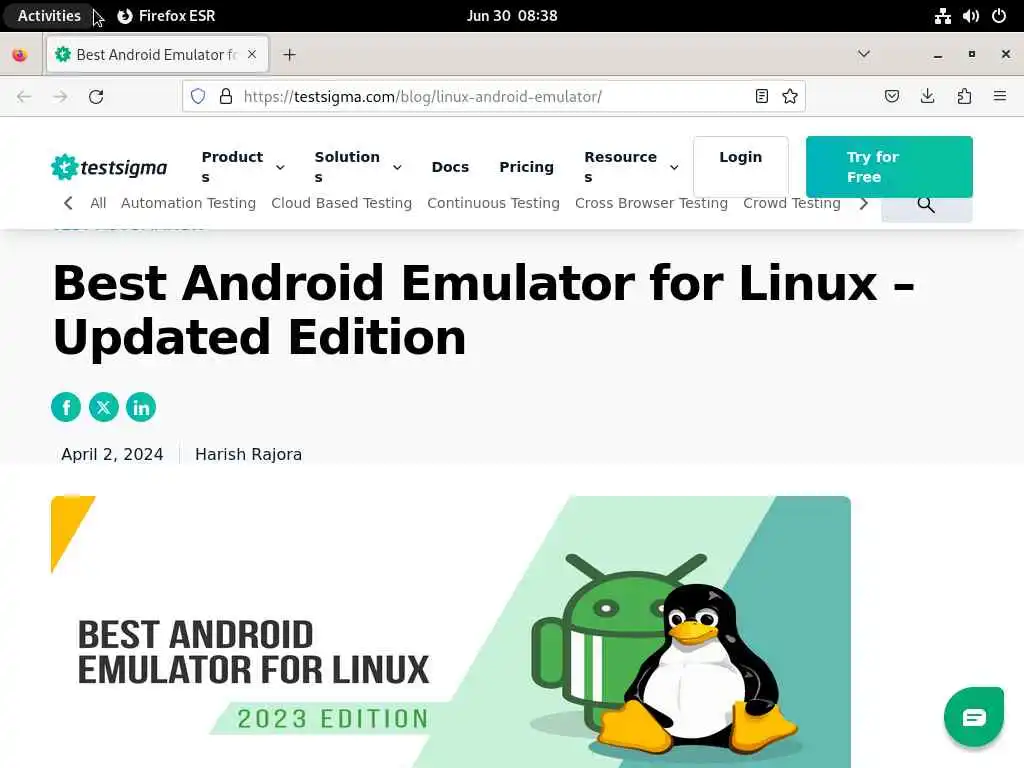This screenshot has width=1024, height=768.
Task: Open the chat support widget
Action: click(974, 717)
